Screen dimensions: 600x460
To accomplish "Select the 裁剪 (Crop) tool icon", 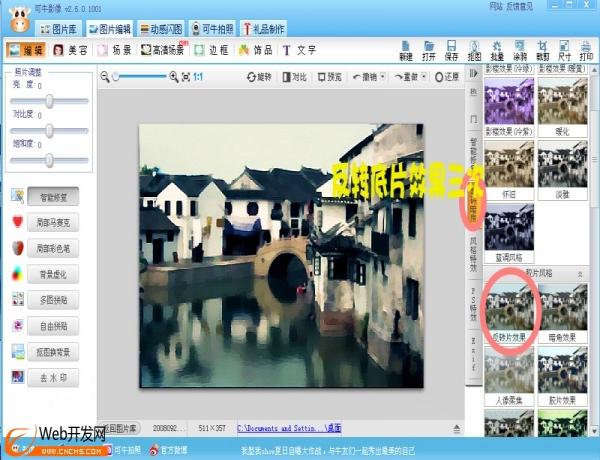I will click(543, 49).
